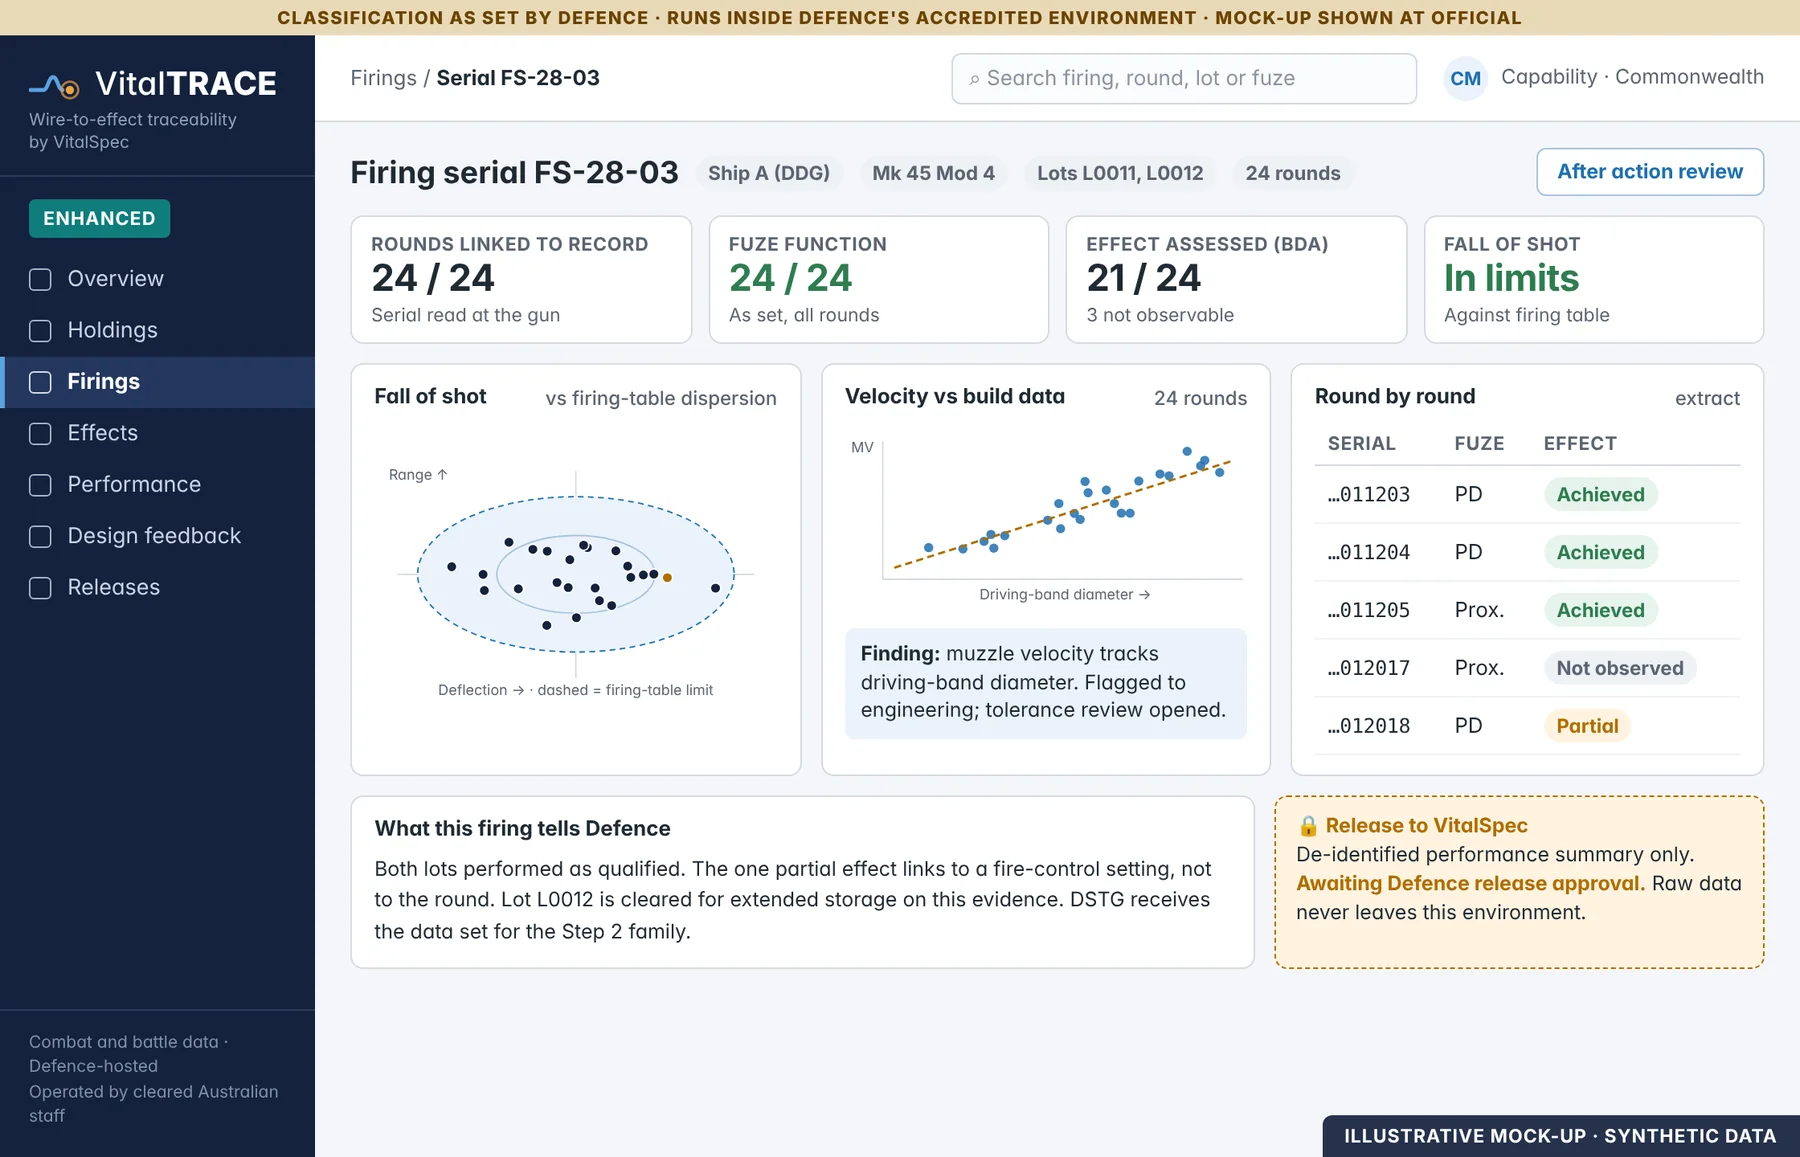Click the Effects square icon in sidebar
The image size is (1800, 1157).
(40, 433)
